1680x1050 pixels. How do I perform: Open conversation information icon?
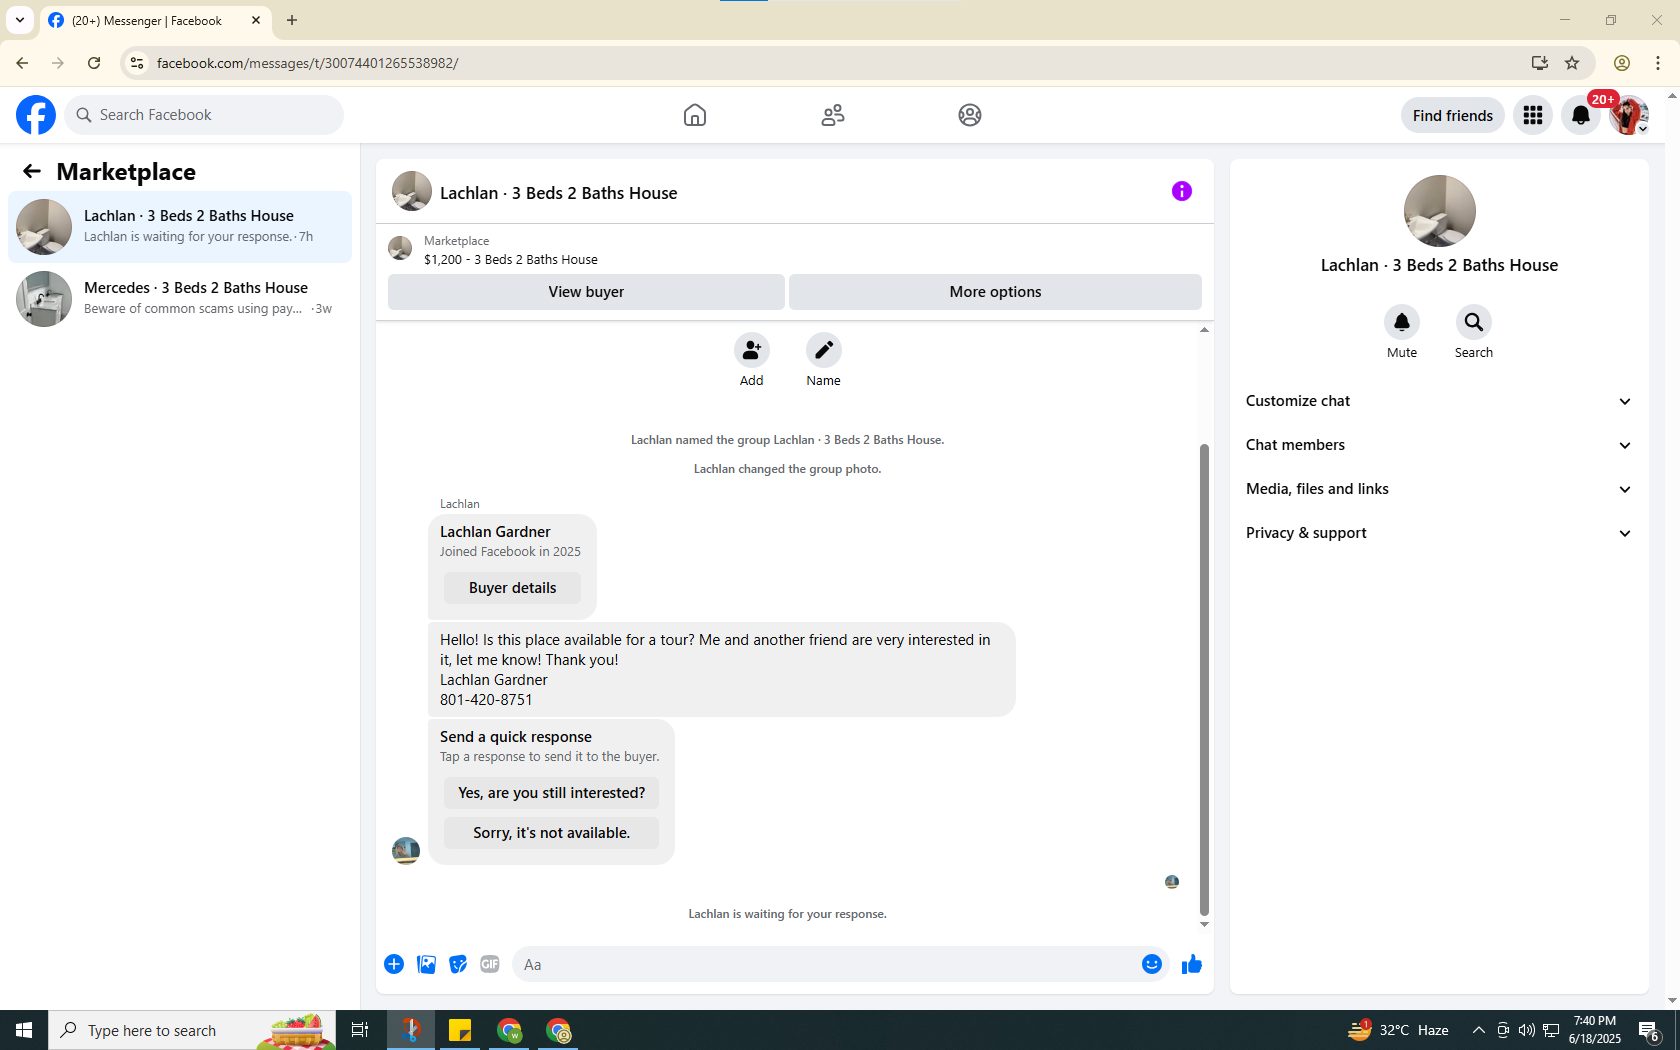point(1182,191)
